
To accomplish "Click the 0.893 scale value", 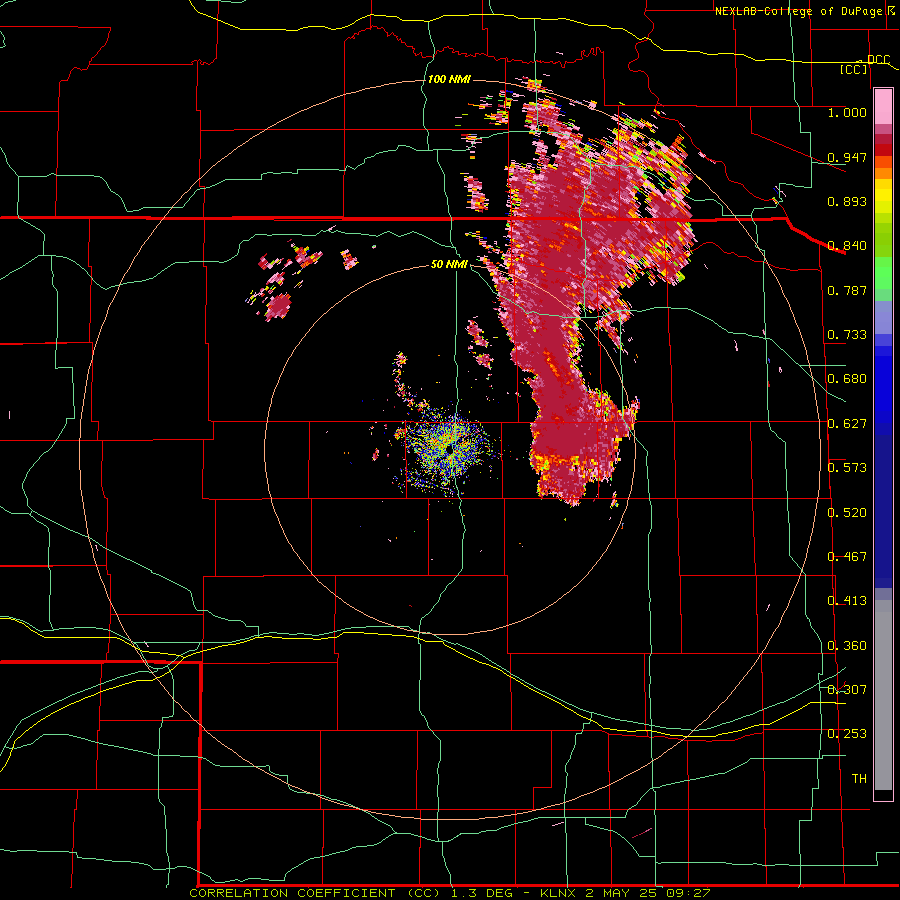I will 847,201.
